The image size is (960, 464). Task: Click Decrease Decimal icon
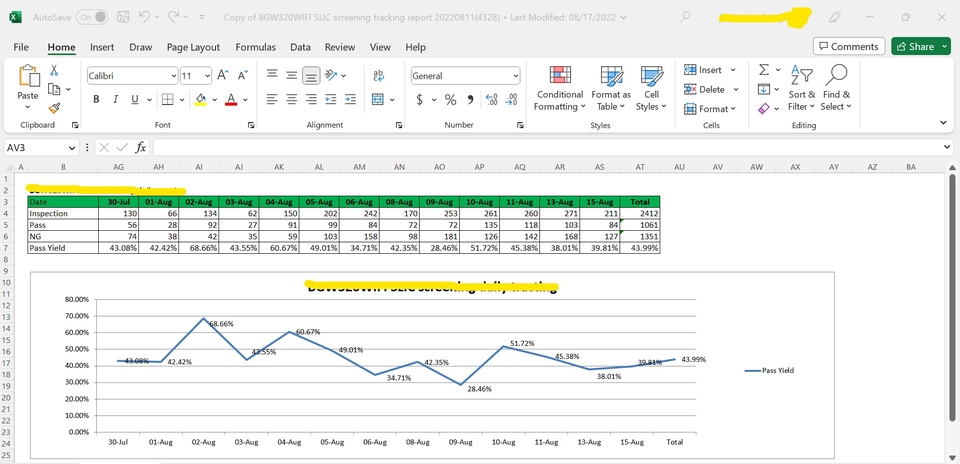point(511,99)
